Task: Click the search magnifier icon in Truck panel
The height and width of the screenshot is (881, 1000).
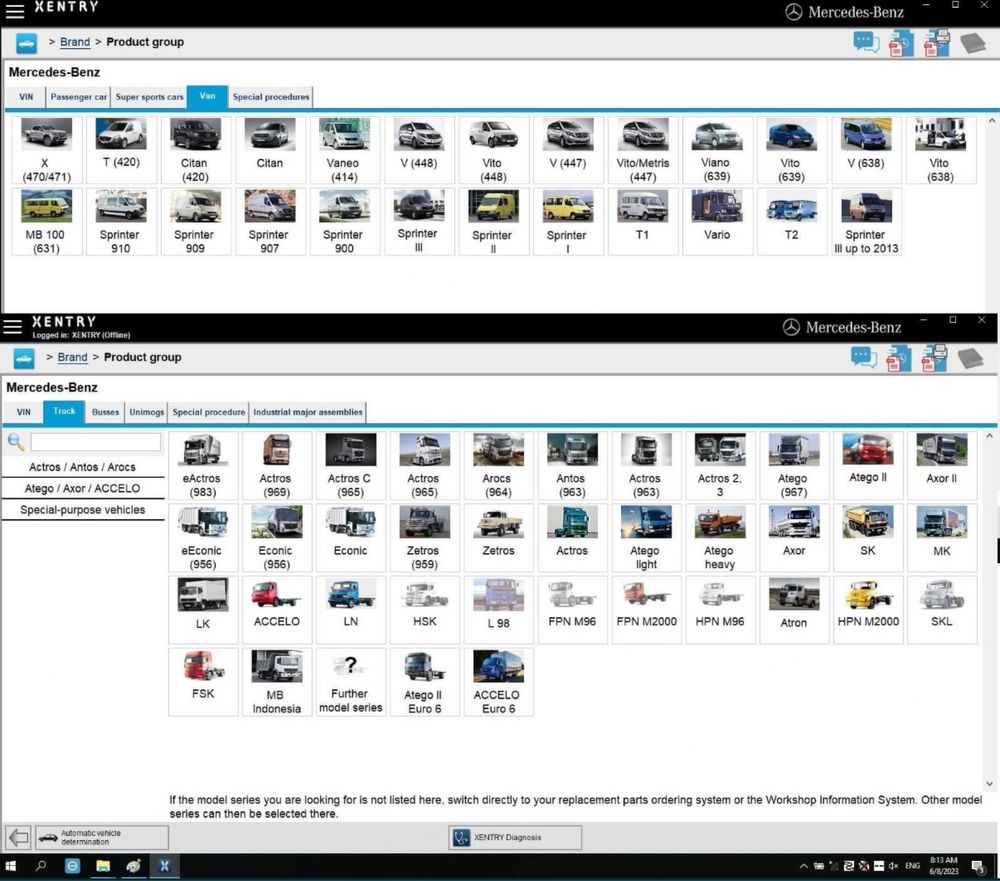Action: tap(15, 441)
